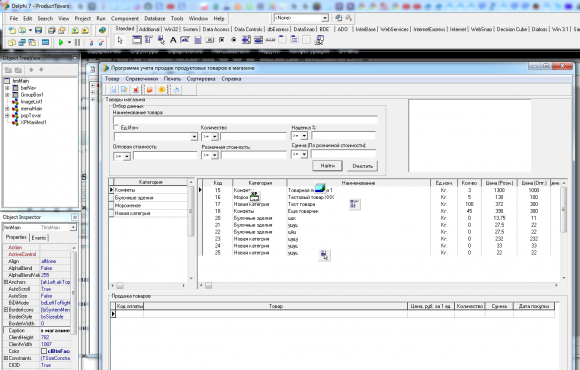Select the arrow pointer tool in the component palette
The height and width of the screenshot is (370, 580).
(120, 40)
